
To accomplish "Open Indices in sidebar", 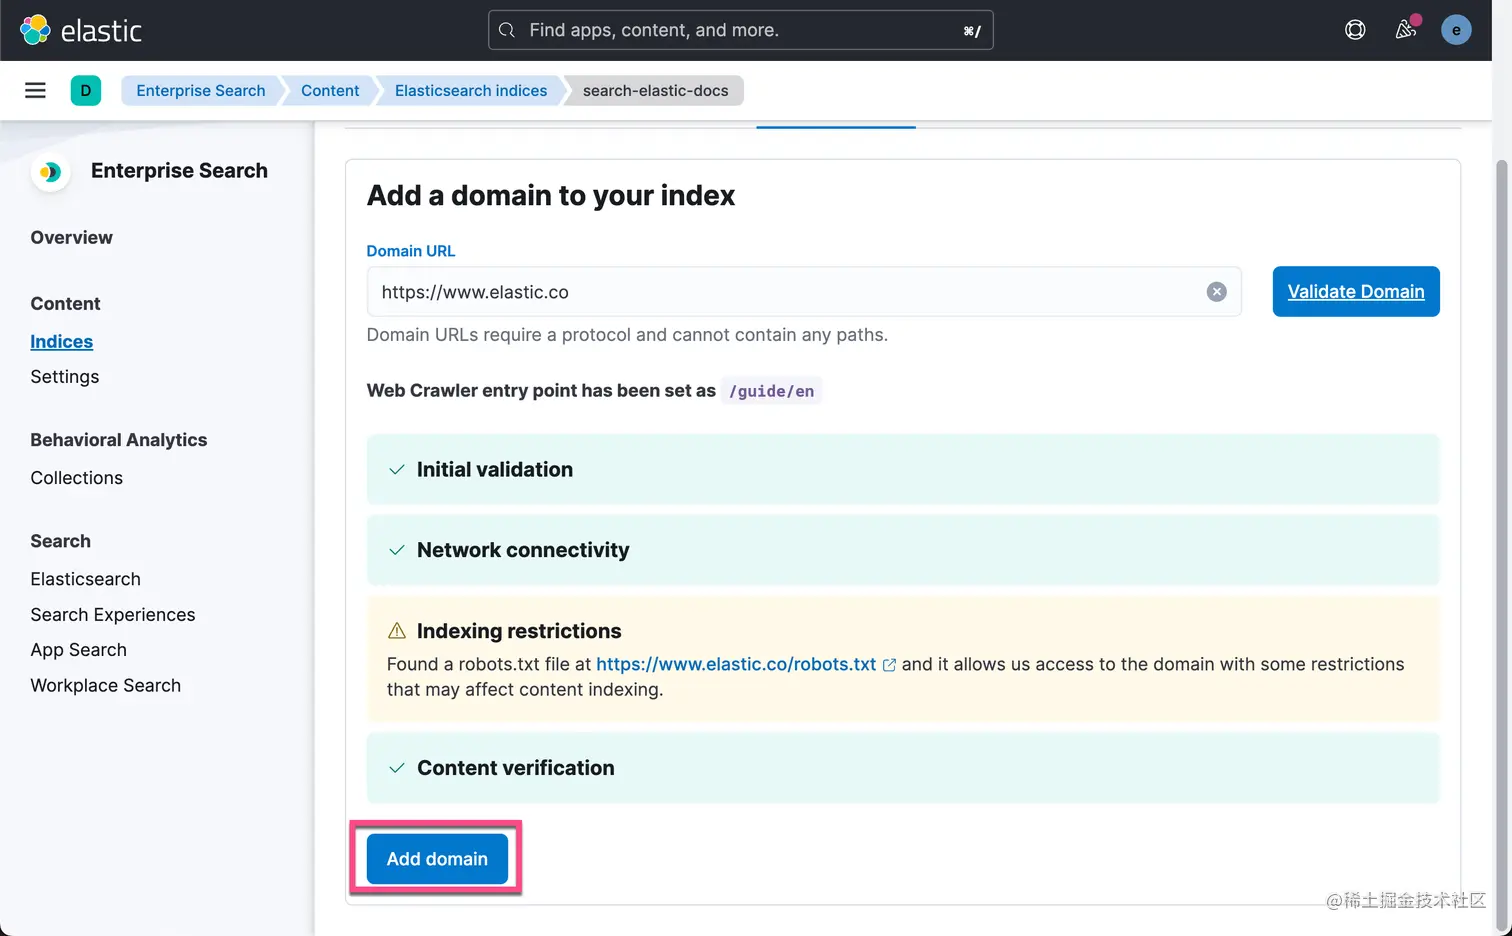I will click(x=62, y=342).
